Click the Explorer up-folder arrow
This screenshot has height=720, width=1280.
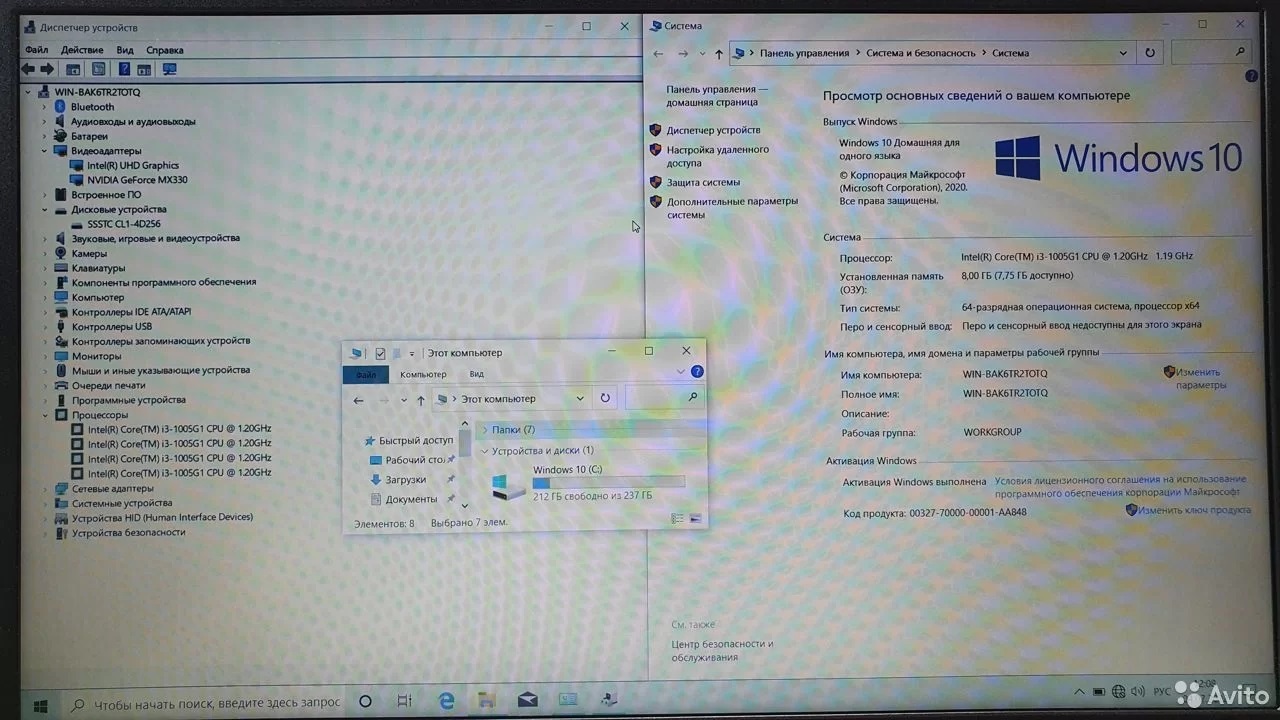click(421, 400)
